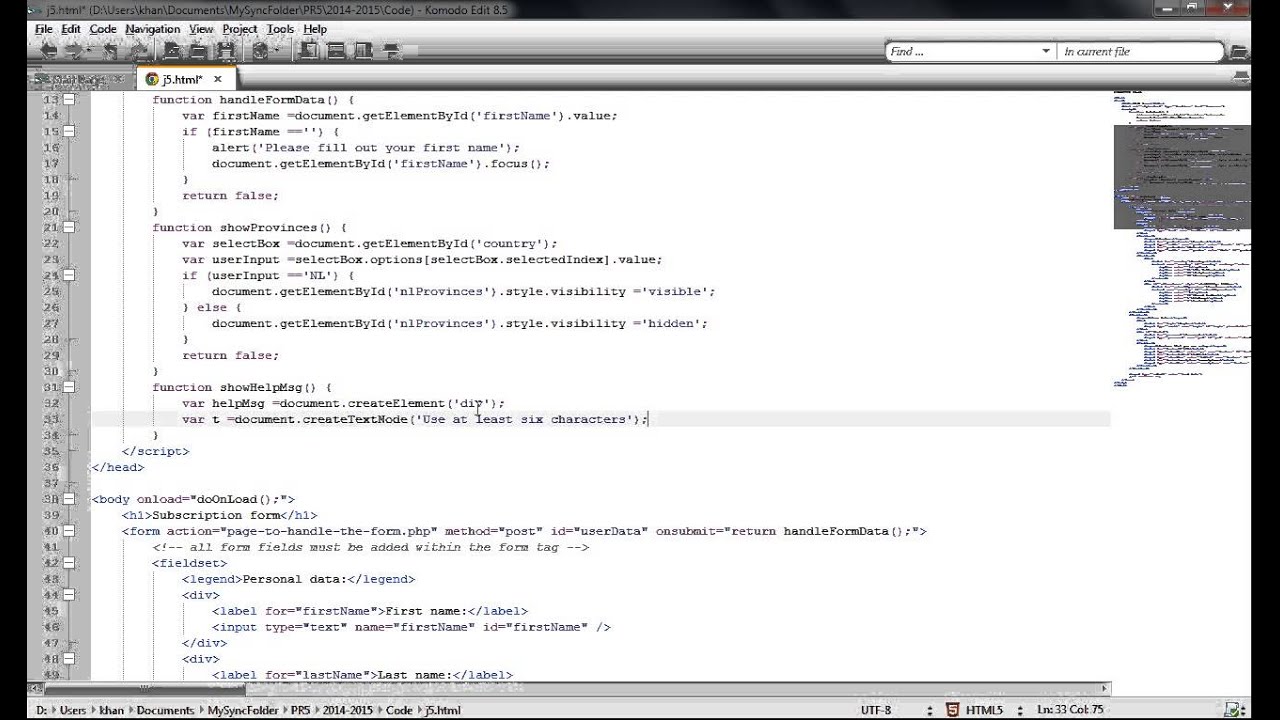The height and width of the screenshot is (720, 1280).
Task: Click the PR5 breadcrumb in the path bar
Action: pyautogui.click(x=300, y=711)
